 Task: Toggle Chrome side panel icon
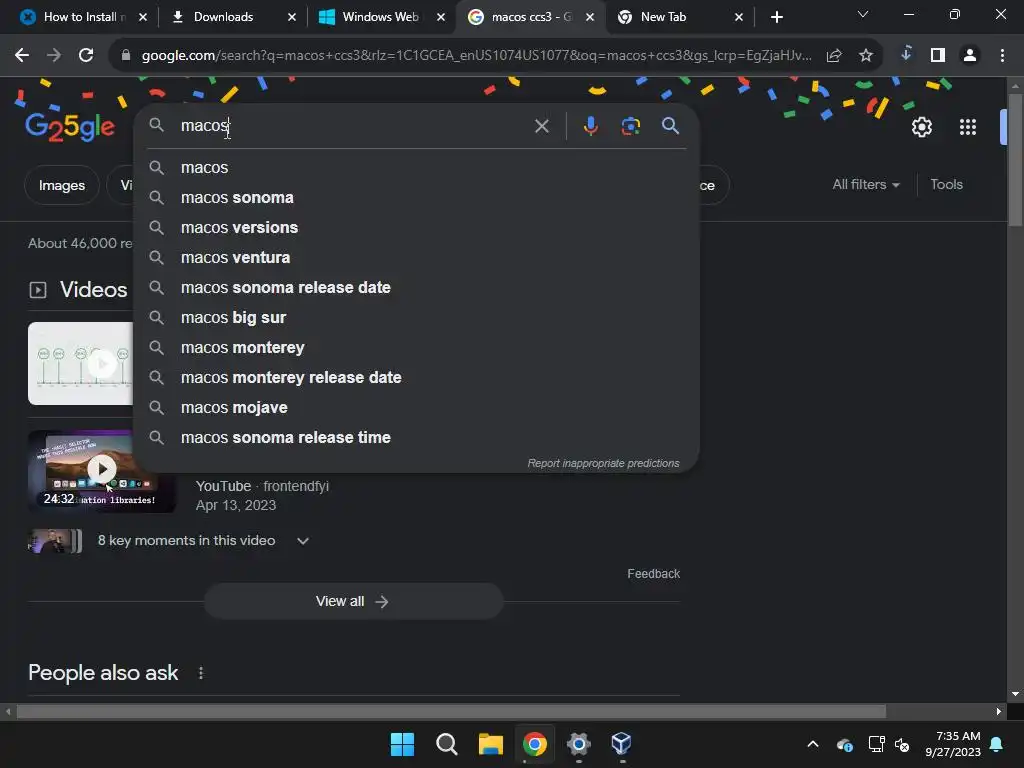pos(938,56)
